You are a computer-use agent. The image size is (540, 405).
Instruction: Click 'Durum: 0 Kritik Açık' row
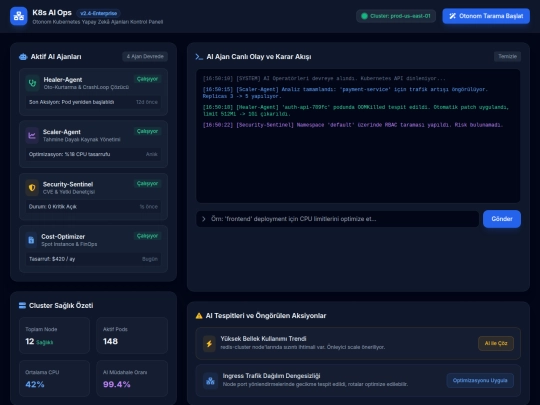point(93,207)
